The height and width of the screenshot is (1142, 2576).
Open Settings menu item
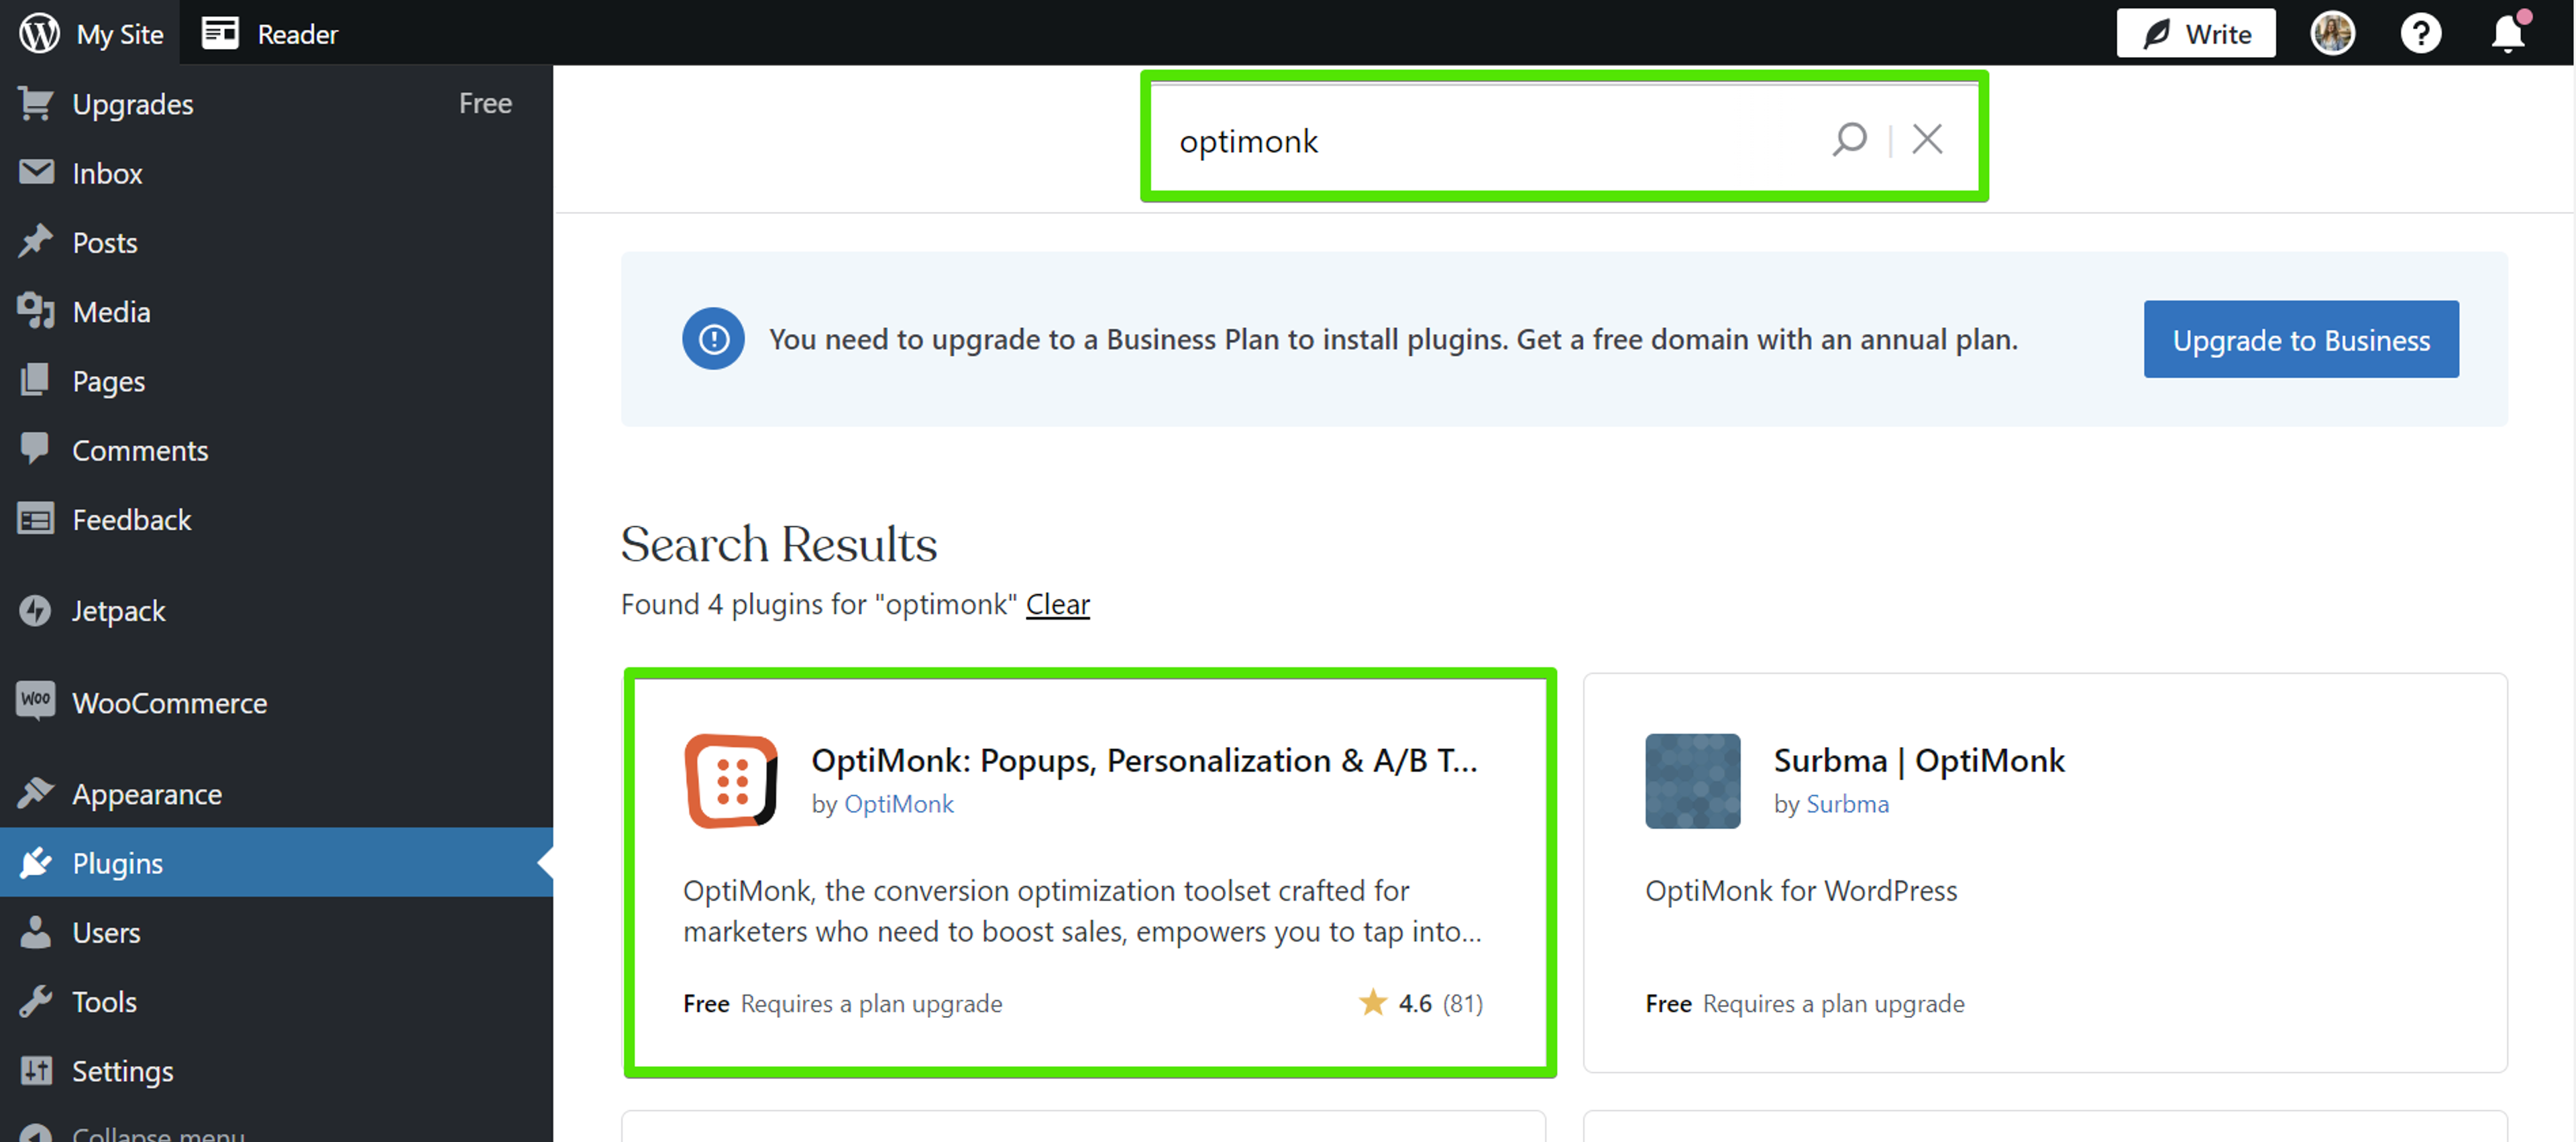276,1070
